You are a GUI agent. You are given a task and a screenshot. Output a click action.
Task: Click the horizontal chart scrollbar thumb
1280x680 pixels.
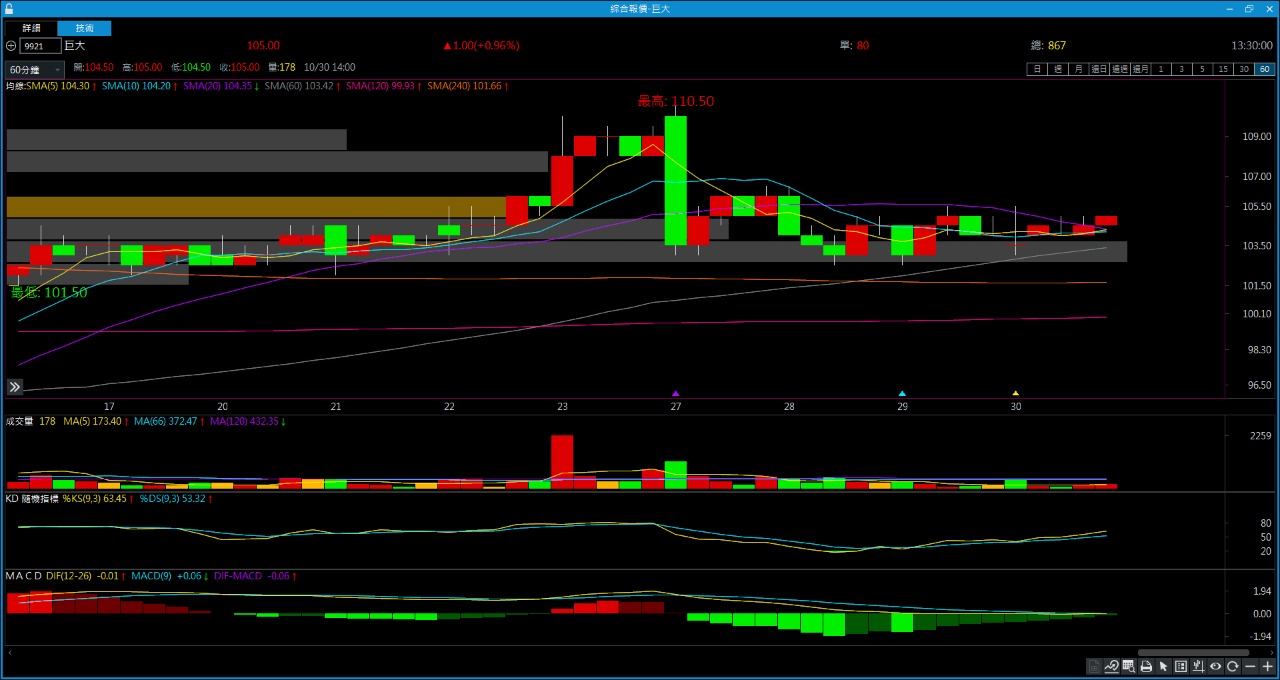coord(1192,652)
